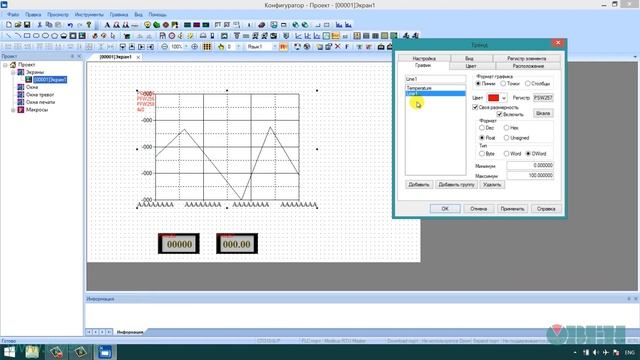Select the Unsigned format radio button
The height and width of the screenshot is (360, 640).
click(x=506, y=138)
